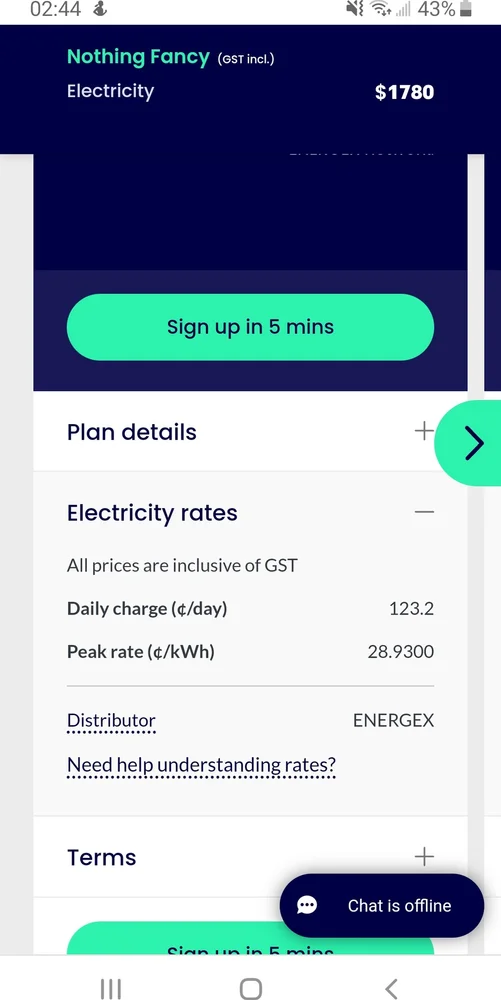This screenshot has height=1000, width=501.
Task: Tap the Wi-Fi status icon
Action: point(381,9)
